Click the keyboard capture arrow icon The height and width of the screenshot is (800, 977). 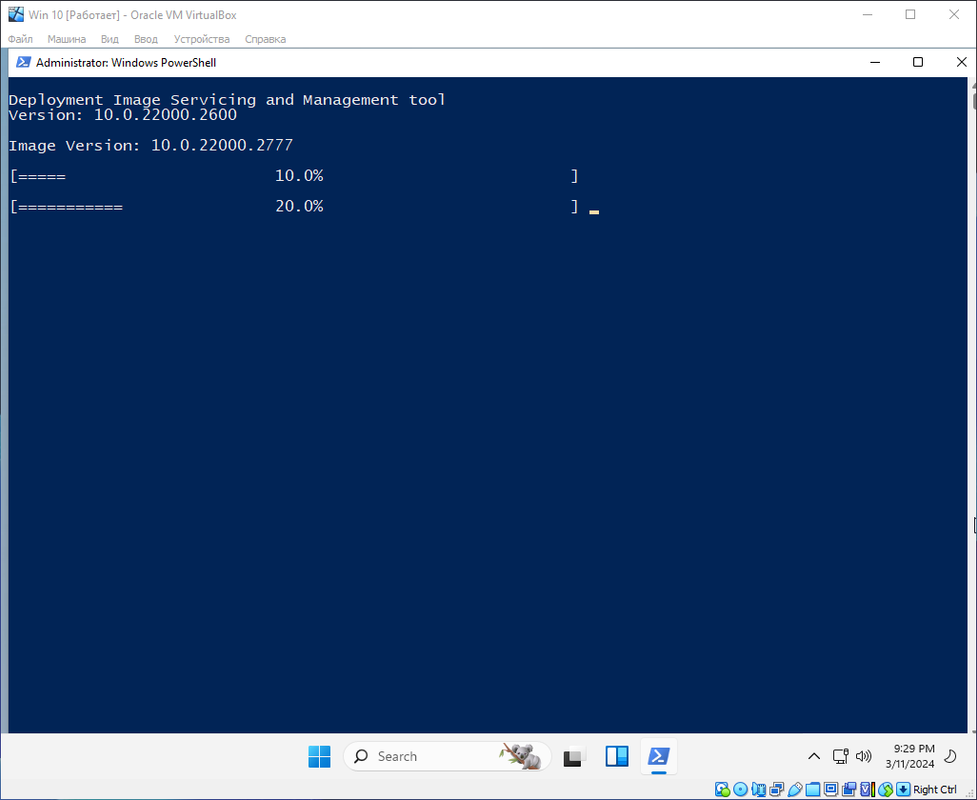tap(903, 789)
